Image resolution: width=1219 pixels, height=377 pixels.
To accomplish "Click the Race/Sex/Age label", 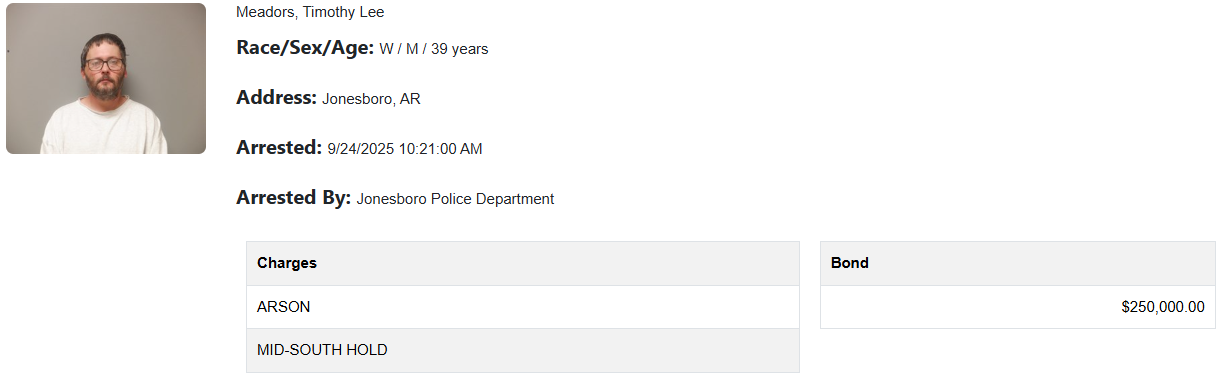I will (x=305, y=47).
